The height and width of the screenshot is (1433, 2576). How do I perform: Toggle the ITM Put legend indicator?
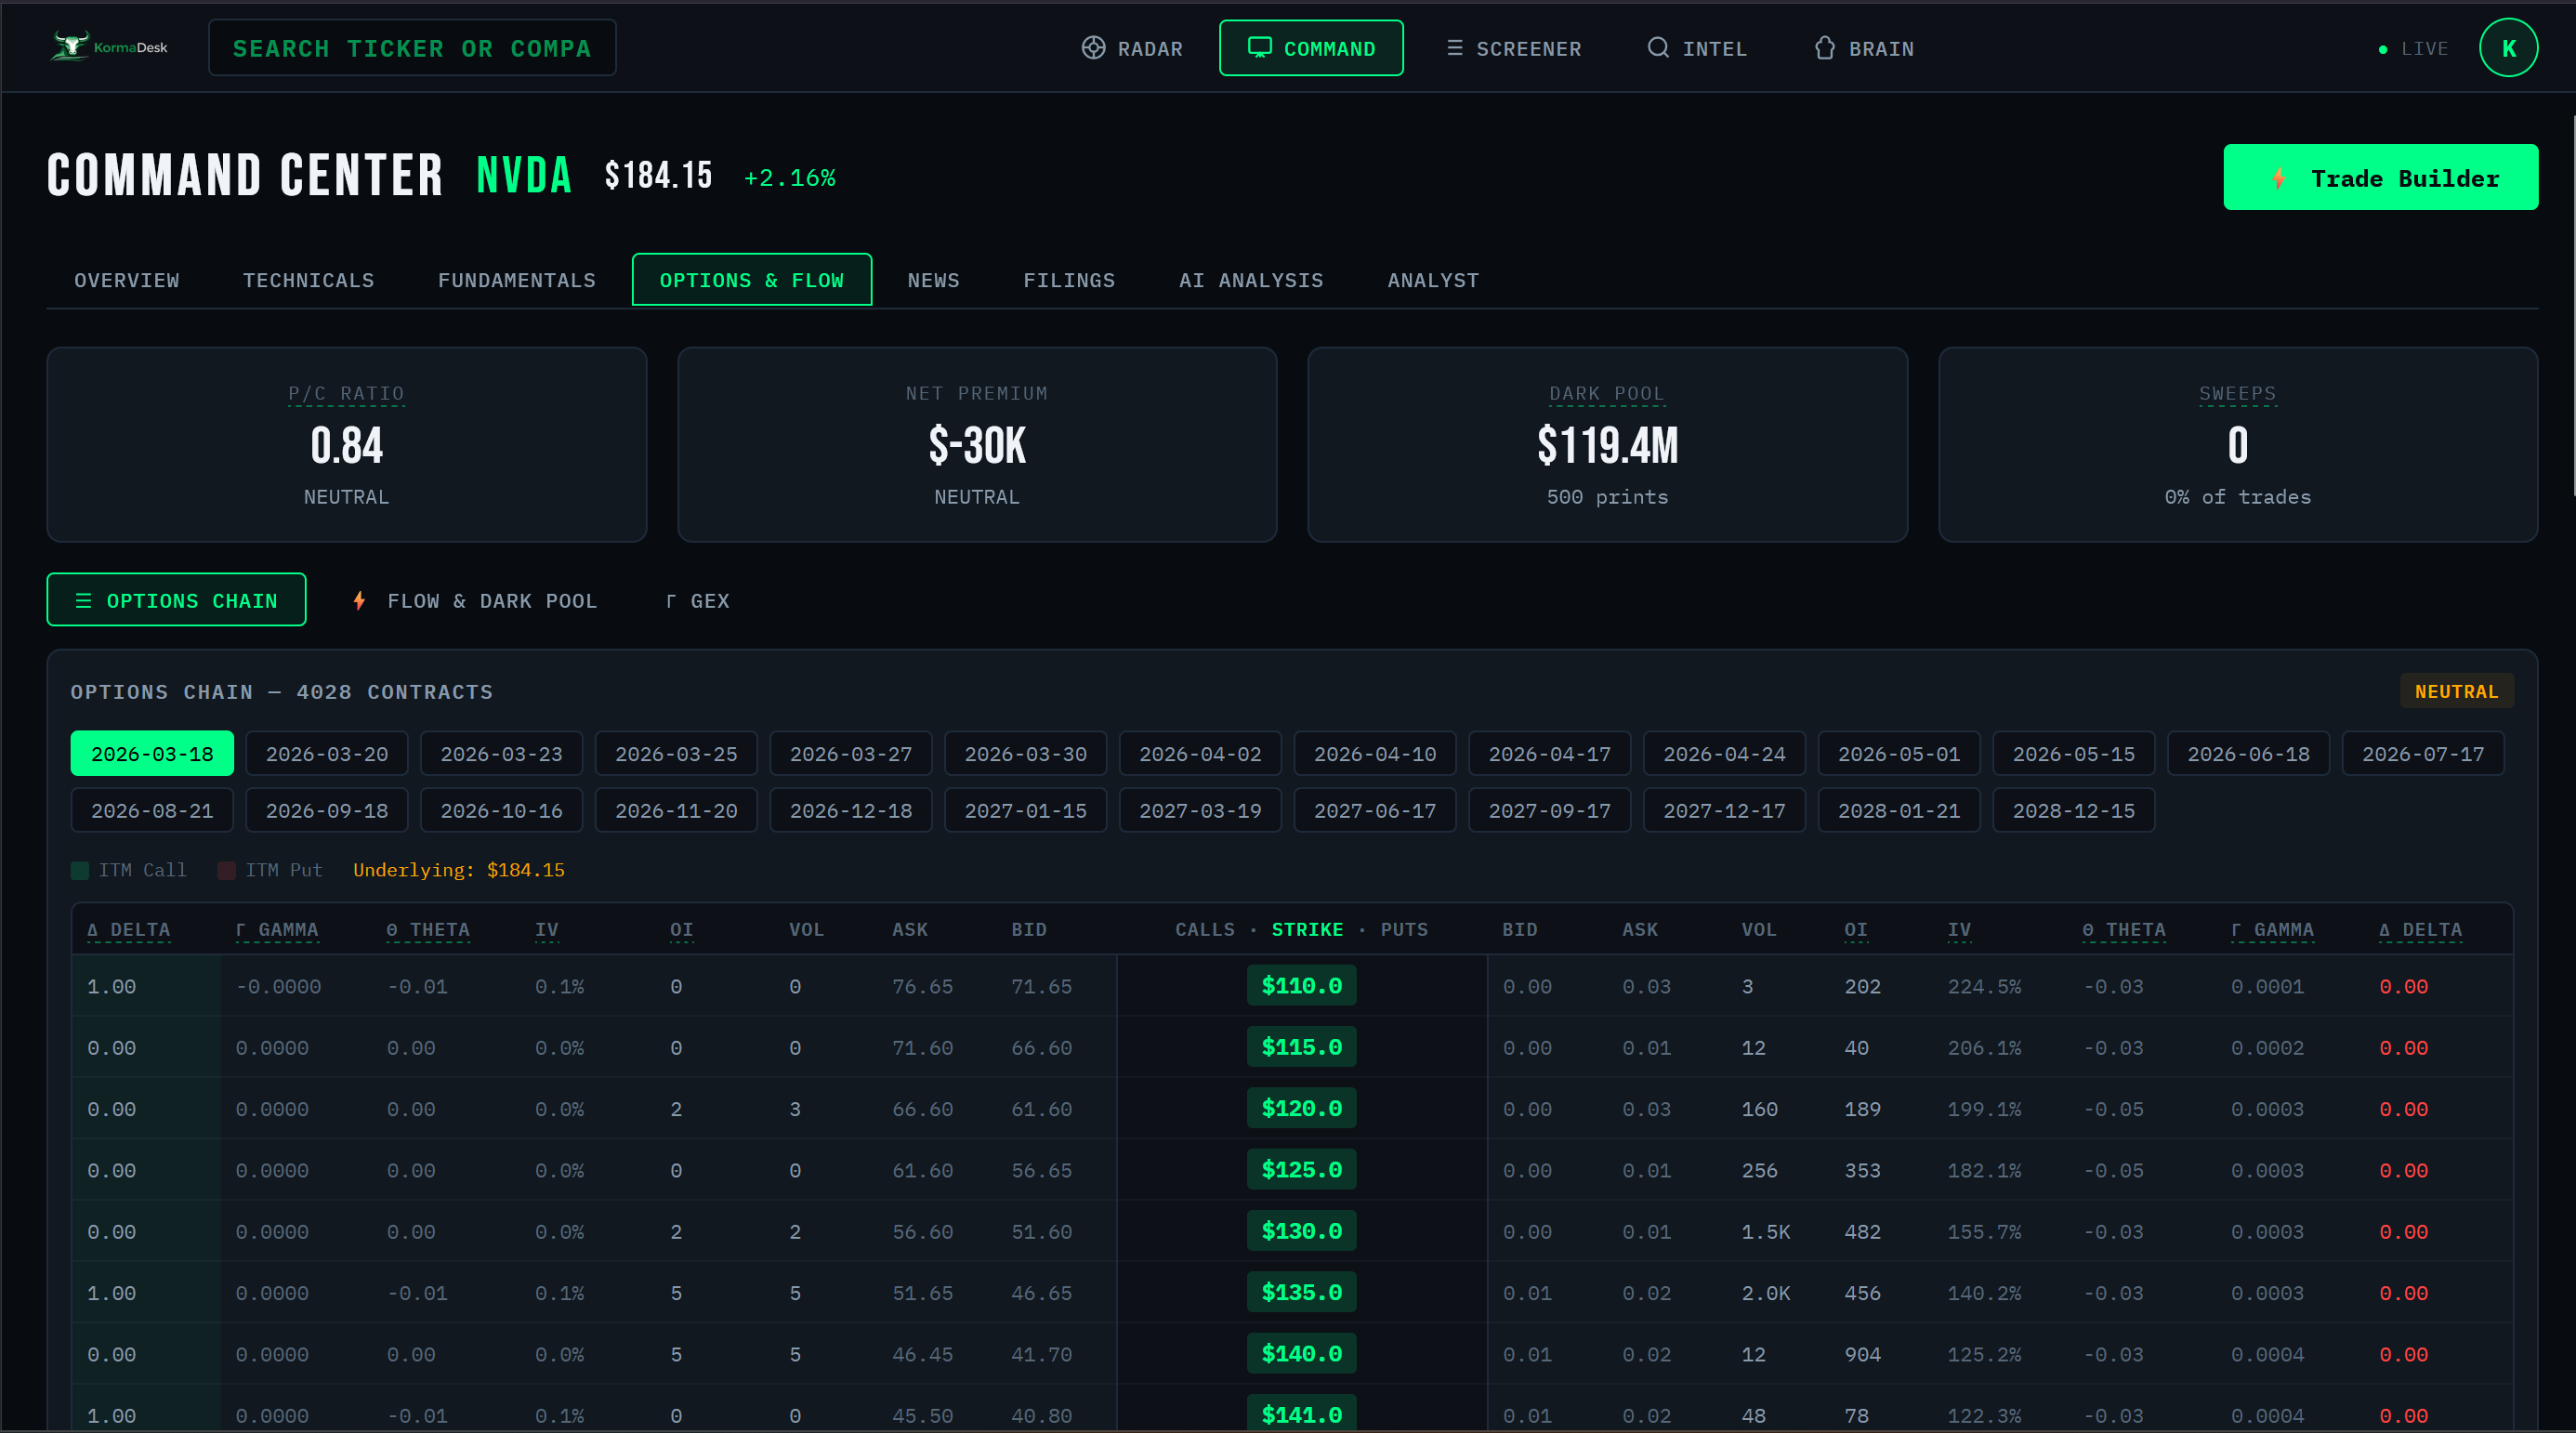click(226, 870)
